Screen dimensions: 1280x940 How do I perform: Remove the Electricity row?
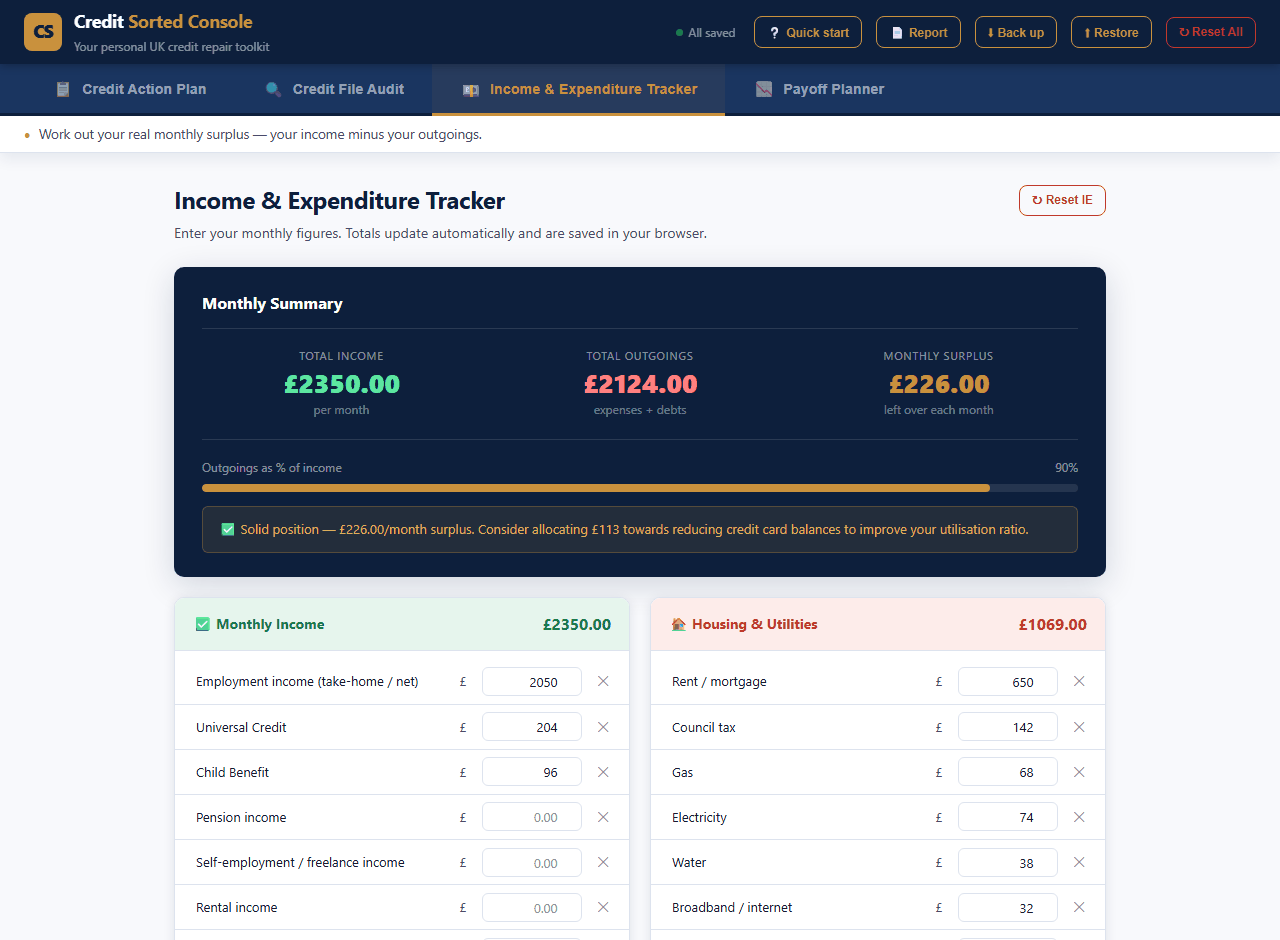[1079, 817]
